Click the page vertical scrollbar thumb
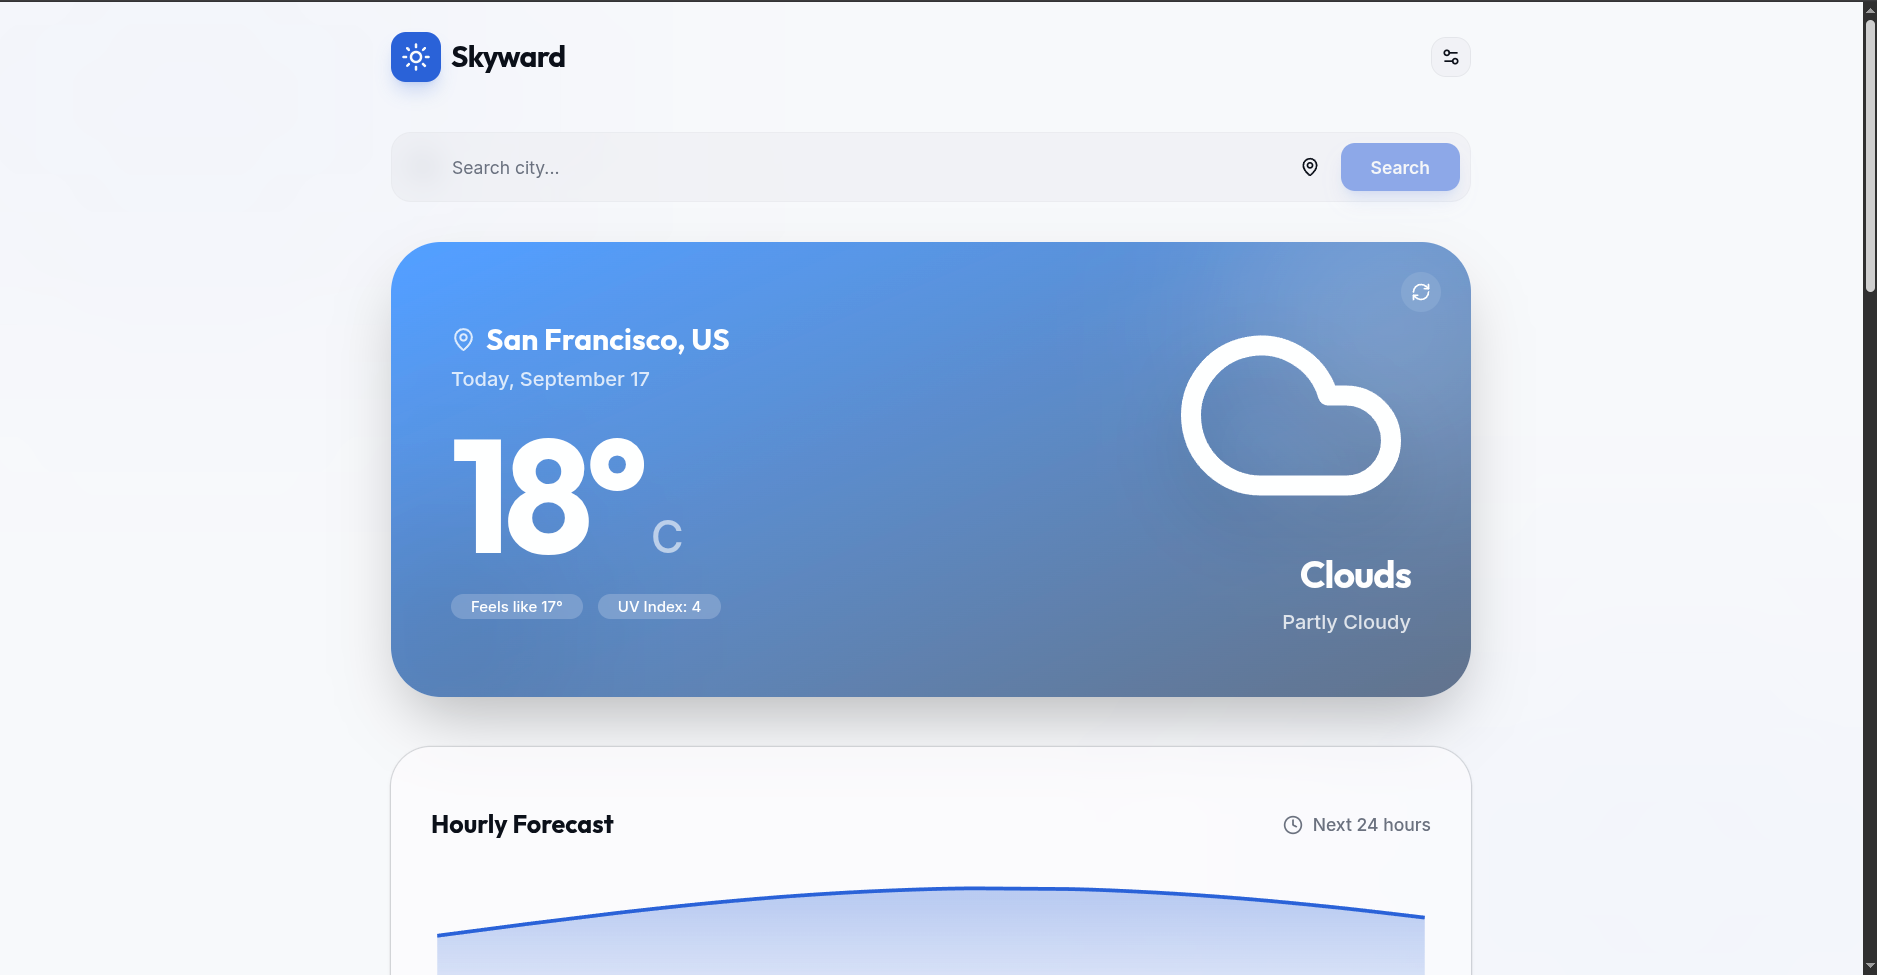This screenshot has height=975, width=1877. pos(1870,155)
